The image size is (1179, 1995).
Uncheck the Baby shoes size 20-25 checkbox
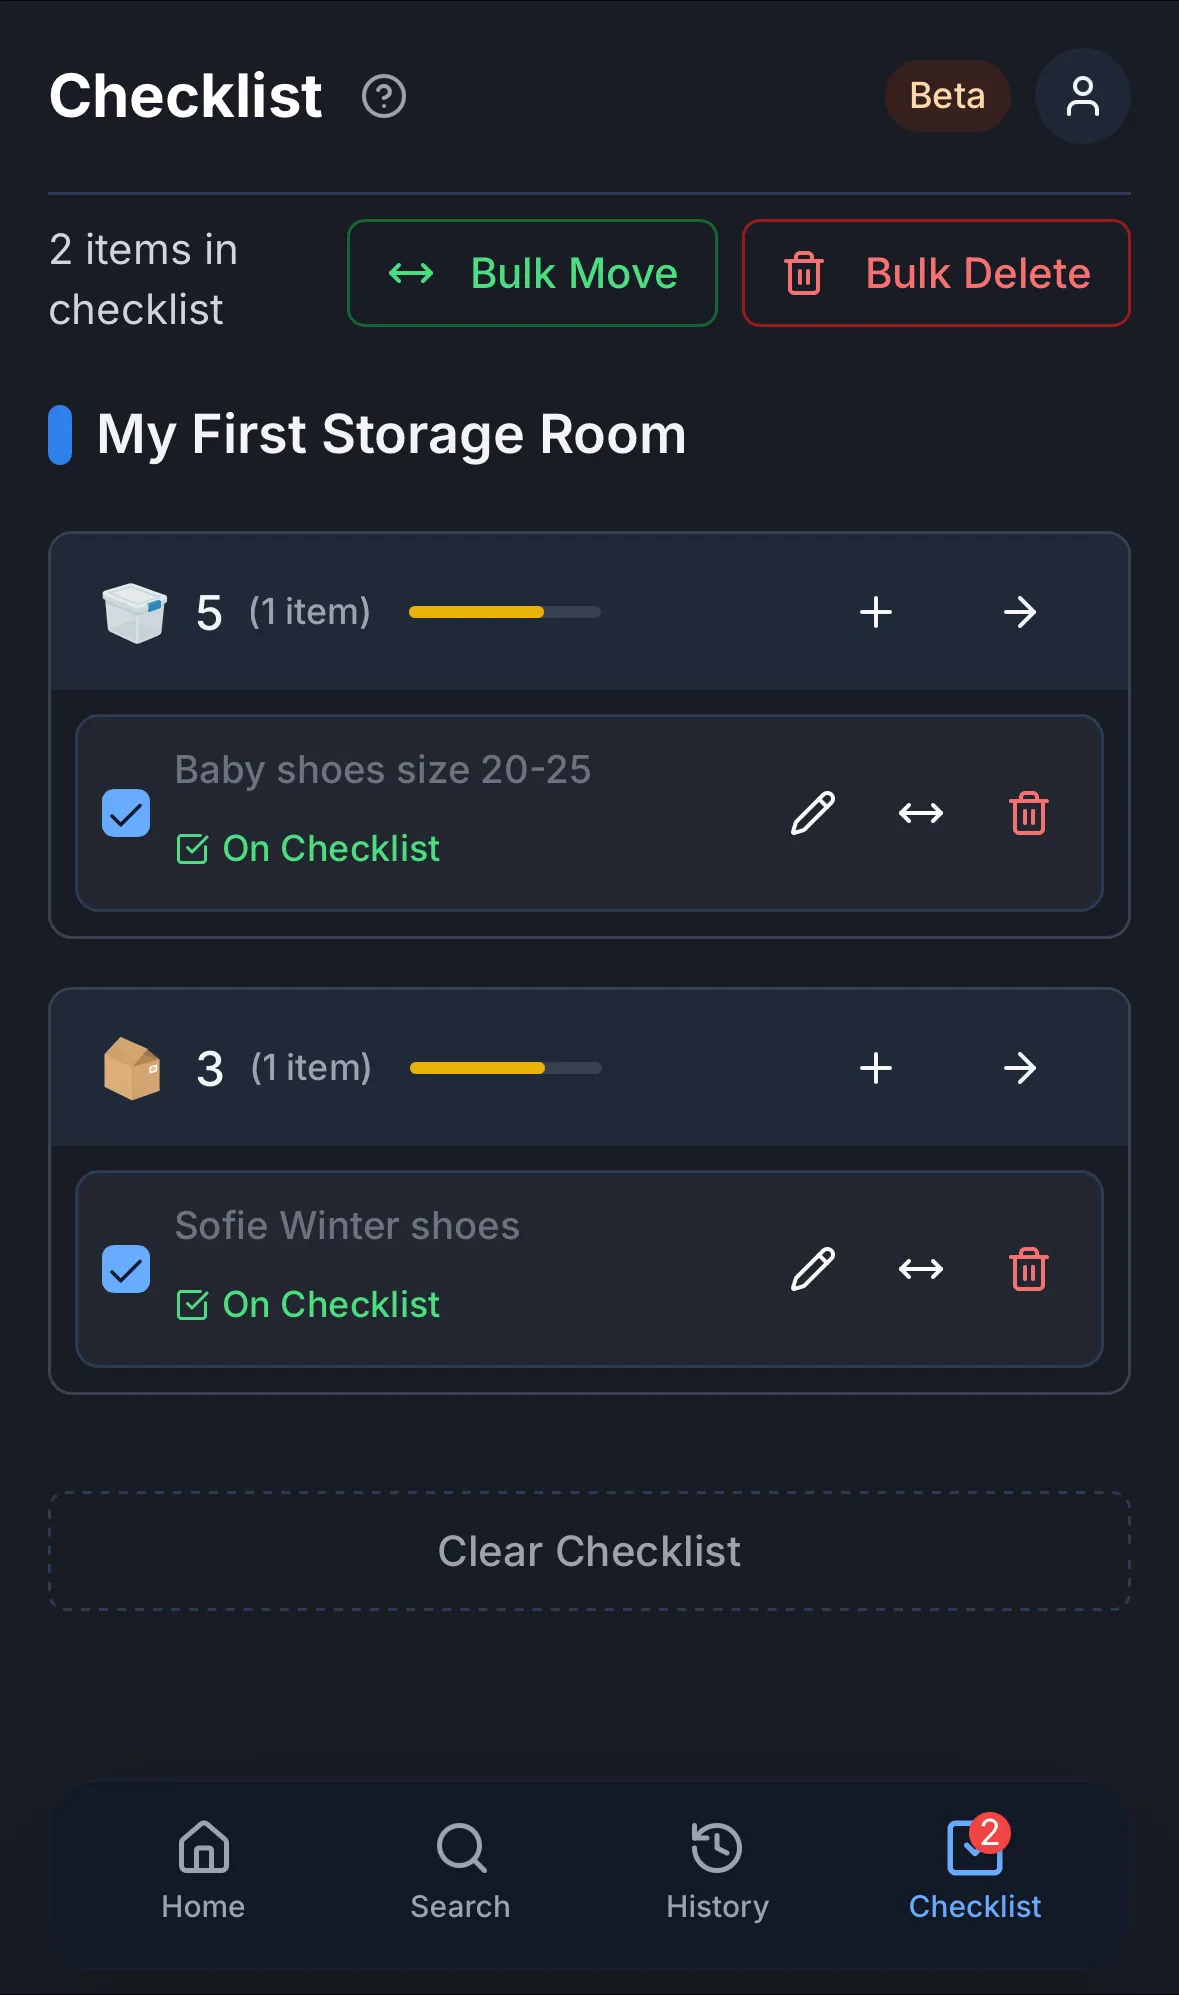point(126,813)
